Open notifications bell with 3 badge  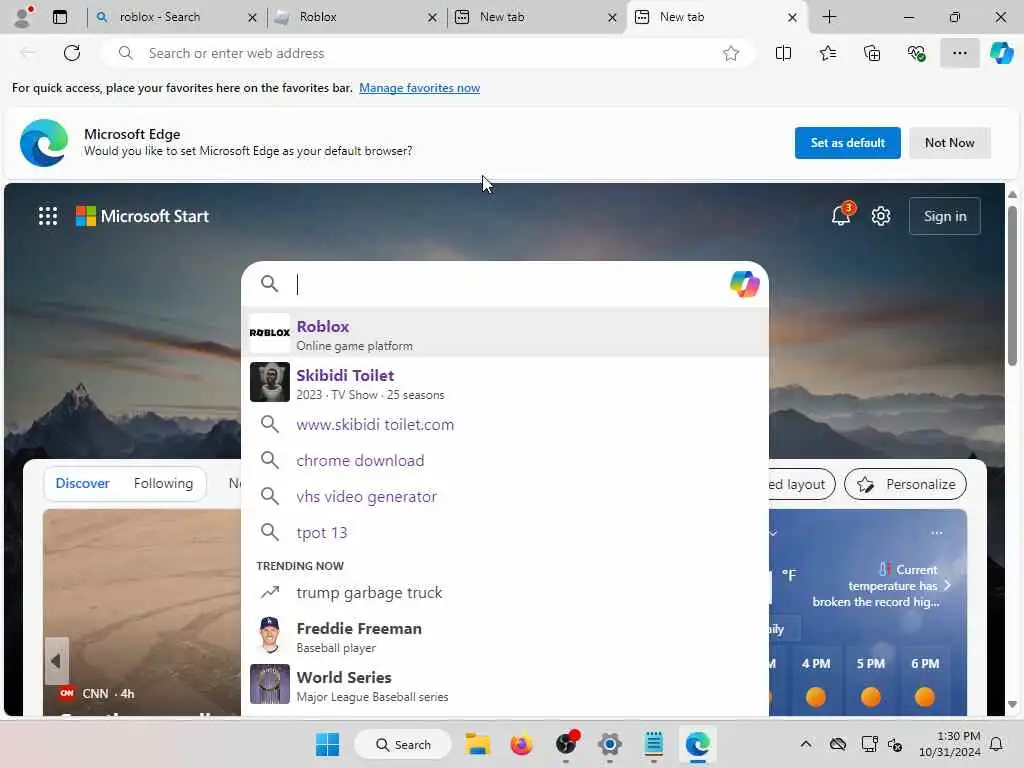point(842,215)
